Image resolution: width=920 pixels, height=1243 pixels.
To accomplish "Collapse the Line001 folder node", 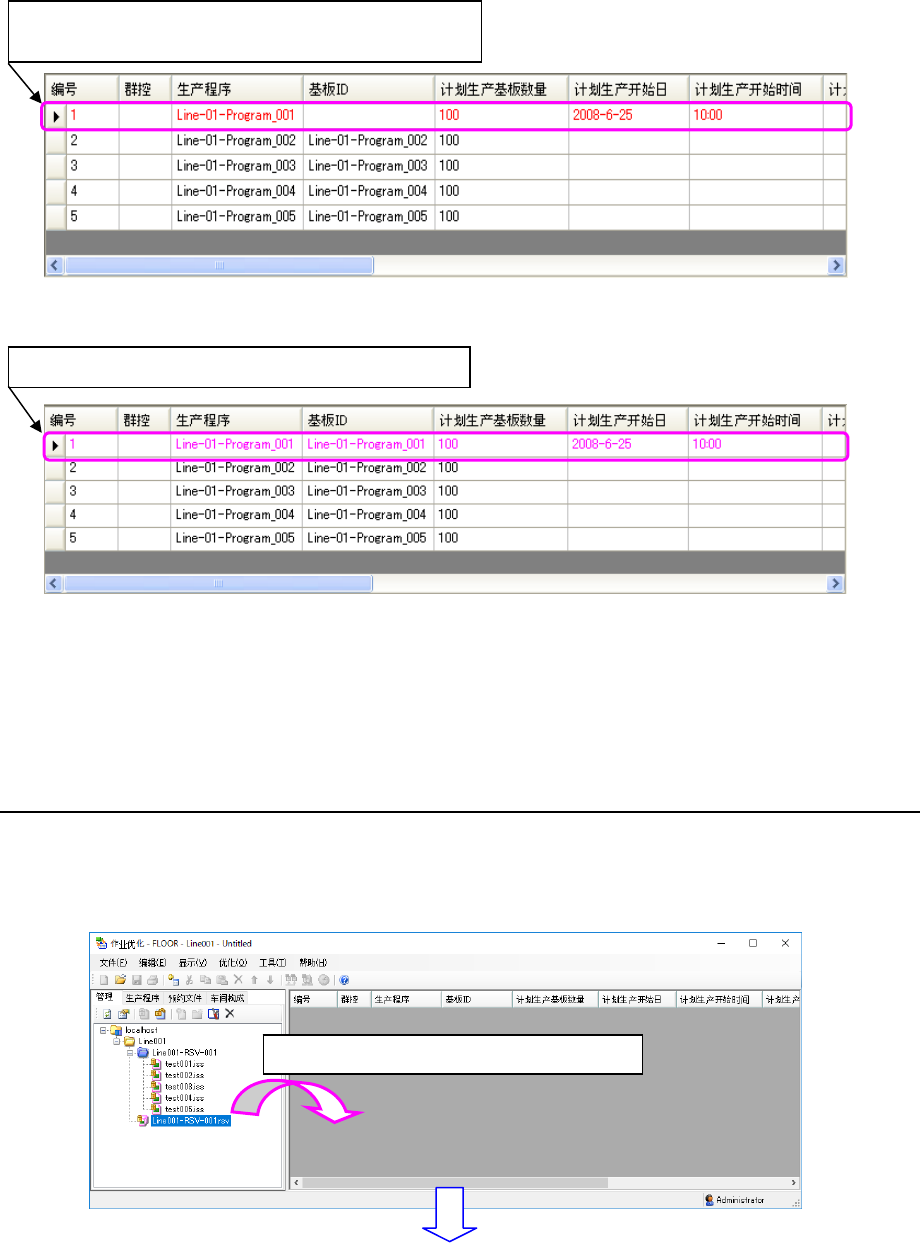I will [116, 1041].
